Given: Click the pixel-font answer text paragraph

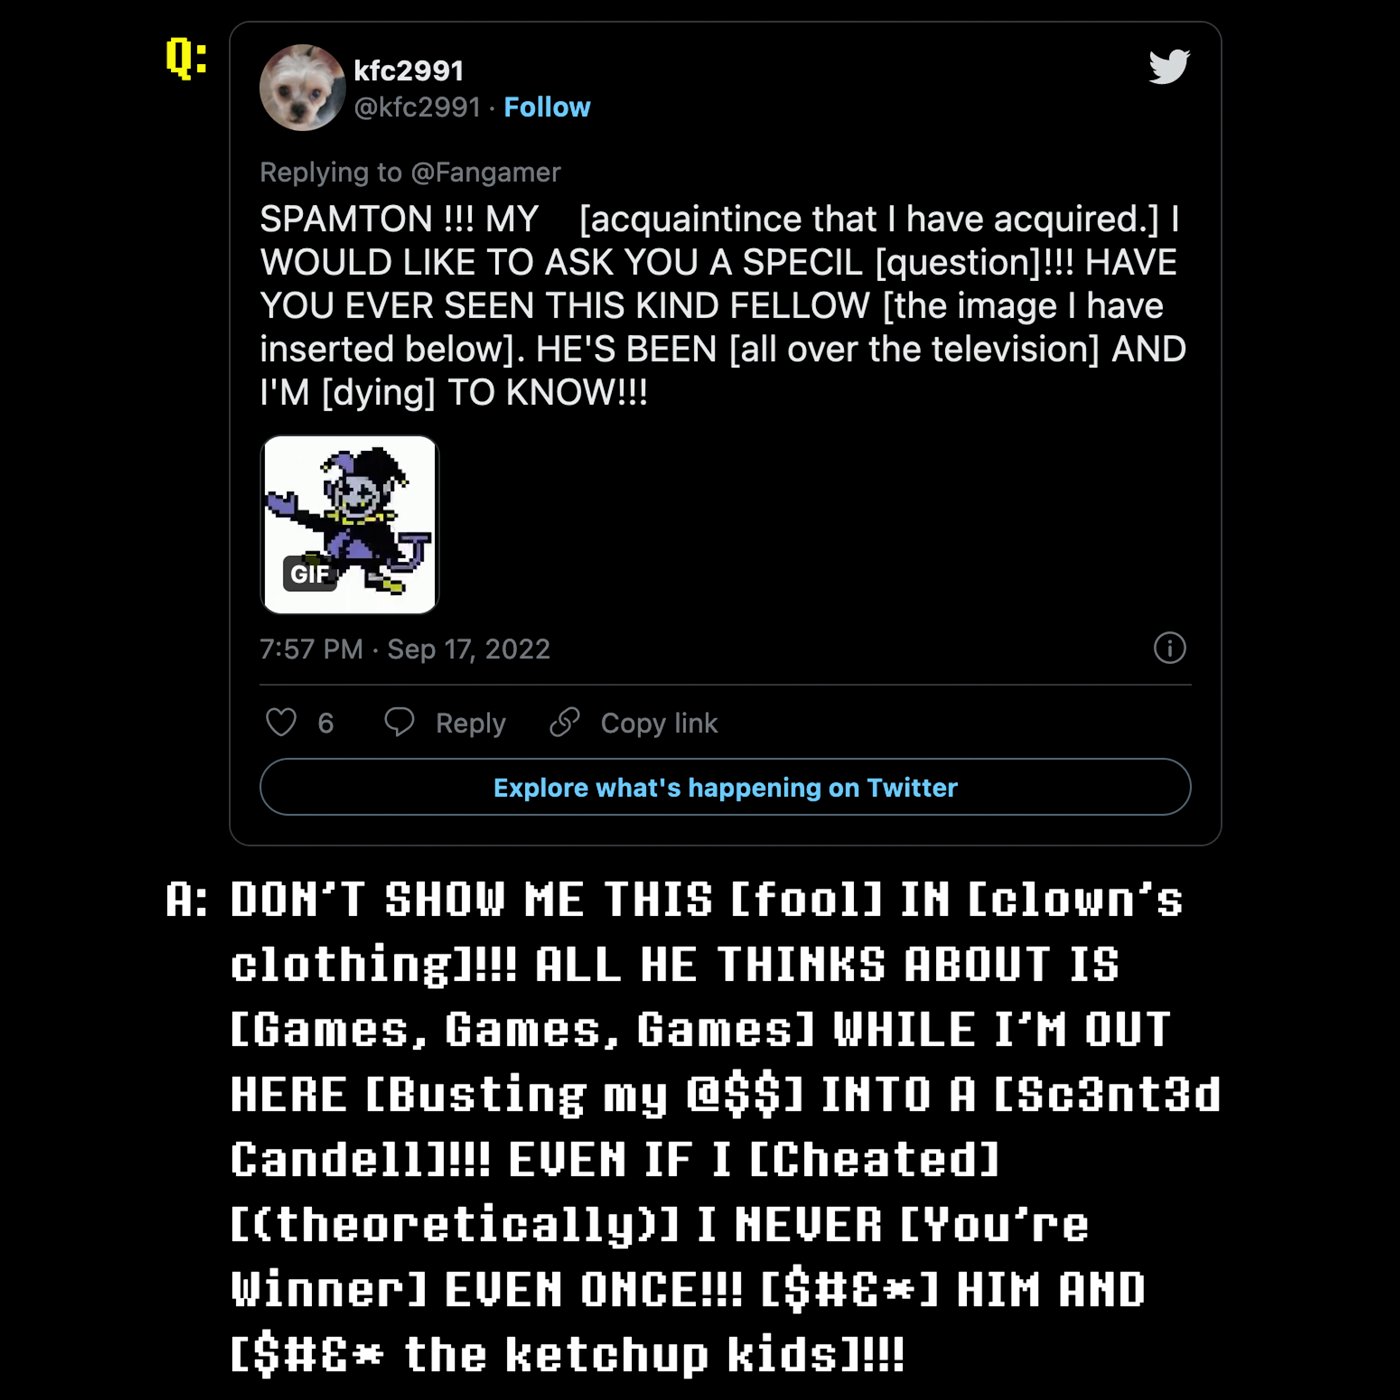Looking at the screenshot, I should [700, 1127].
